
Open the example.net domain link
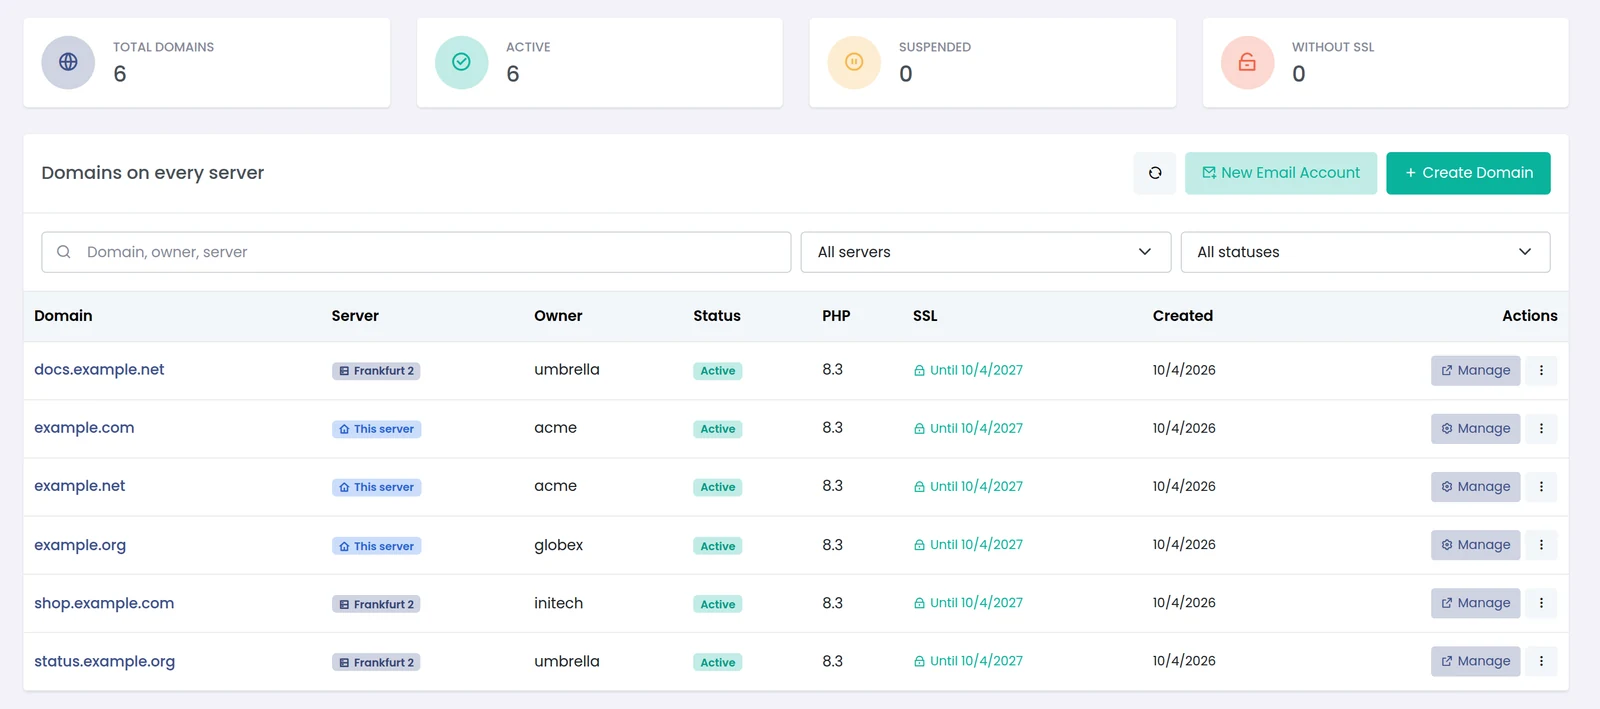pyautogui.click(x=80, y=486)
